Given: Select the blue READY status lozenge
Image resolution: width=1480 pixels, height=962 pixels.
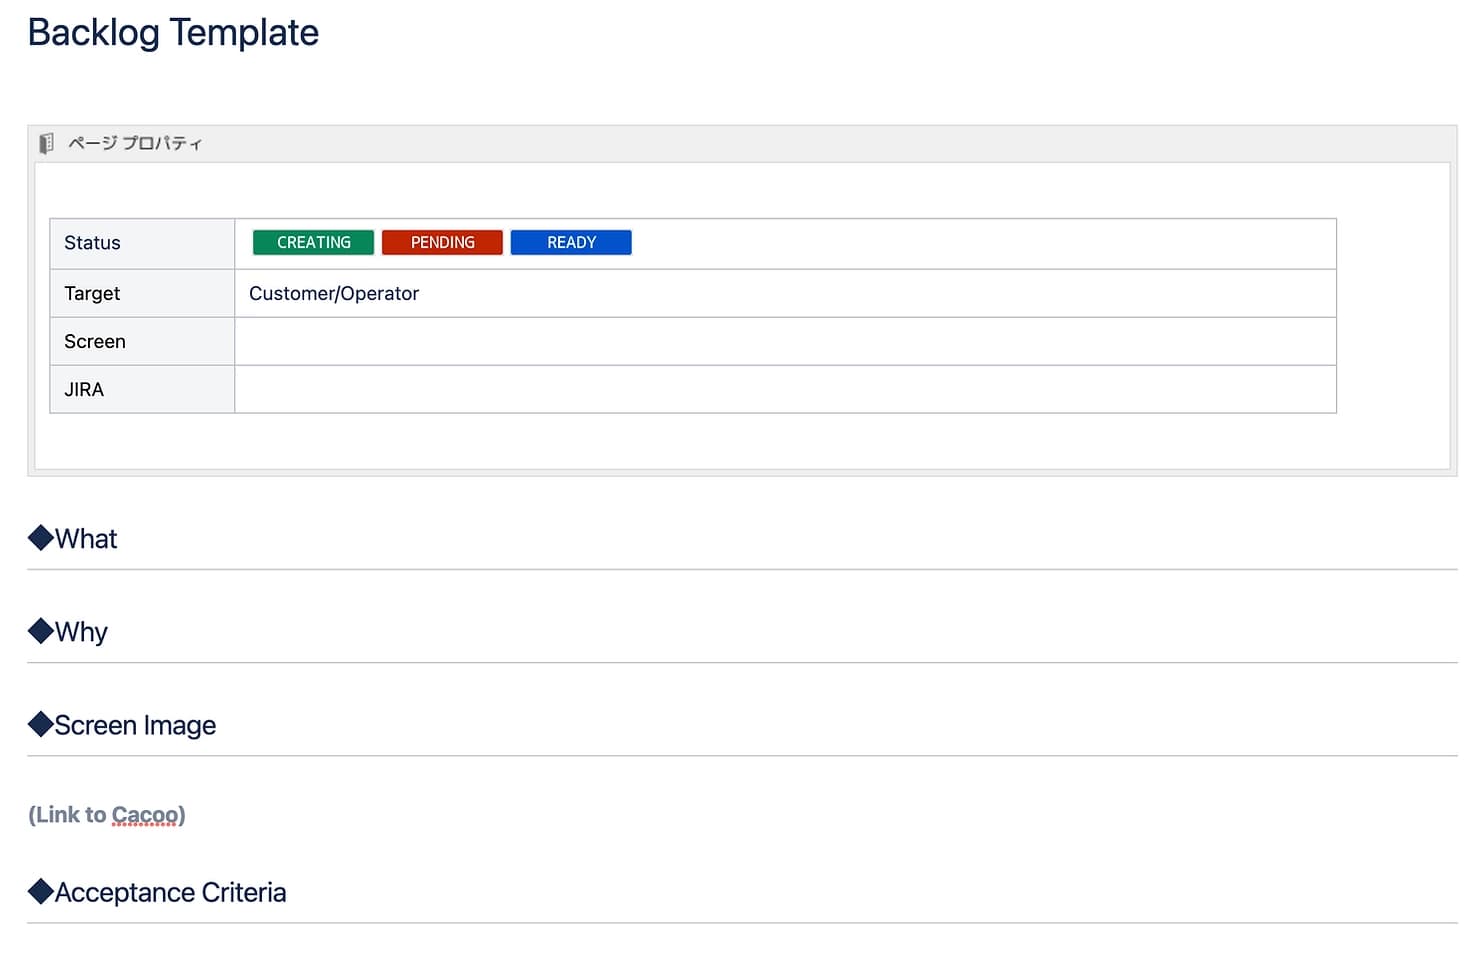Looking at the screenshot, I should [571, 243].
